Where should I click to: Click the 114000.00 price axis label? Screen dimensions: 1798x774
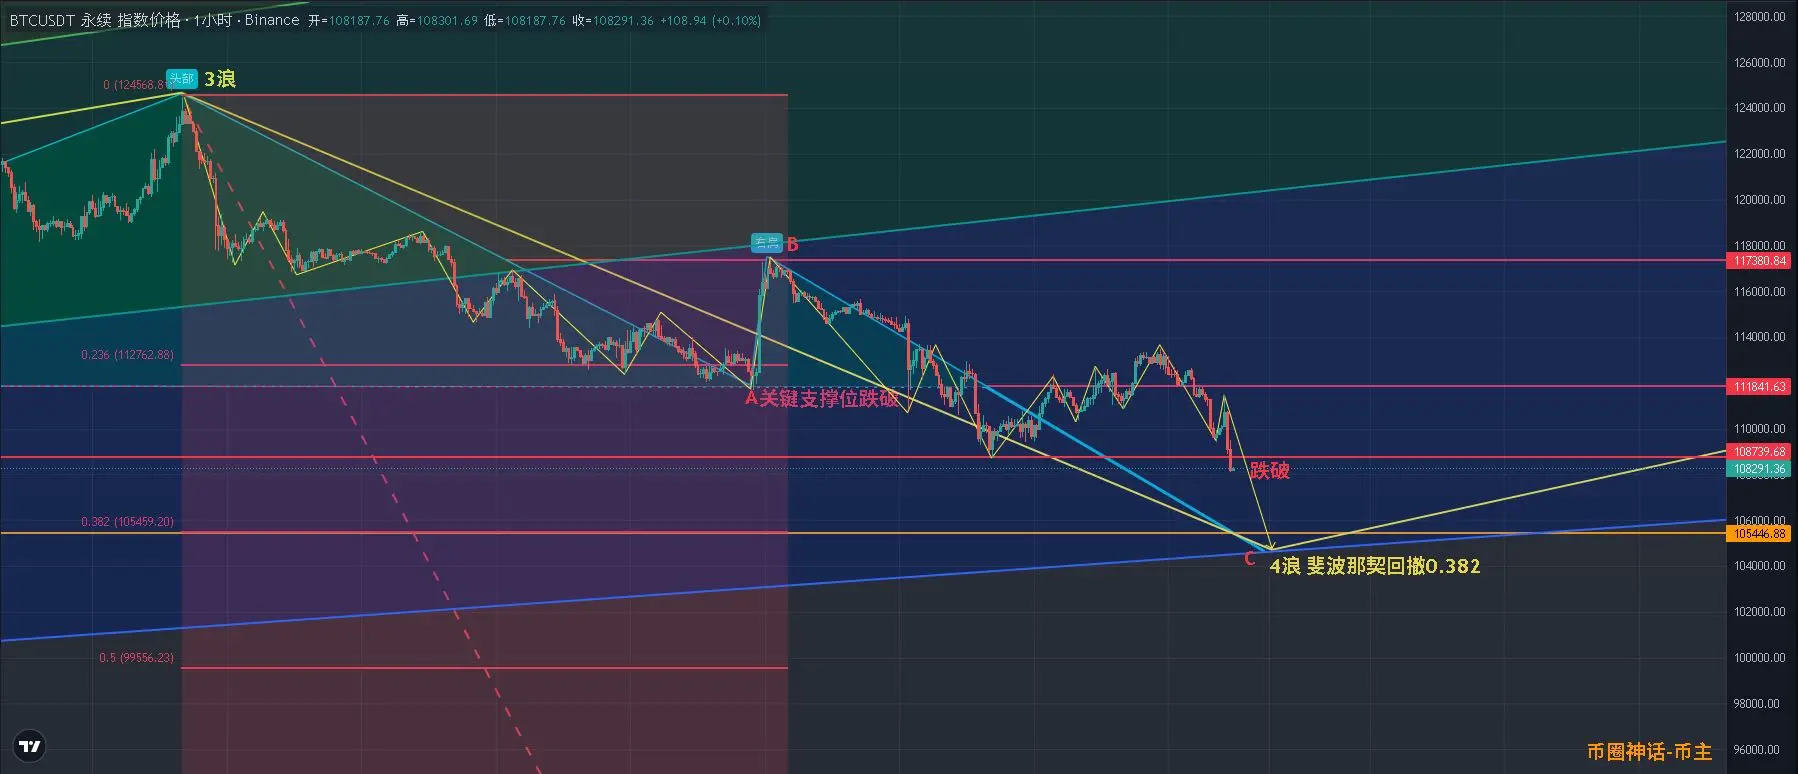point(1759,337)
